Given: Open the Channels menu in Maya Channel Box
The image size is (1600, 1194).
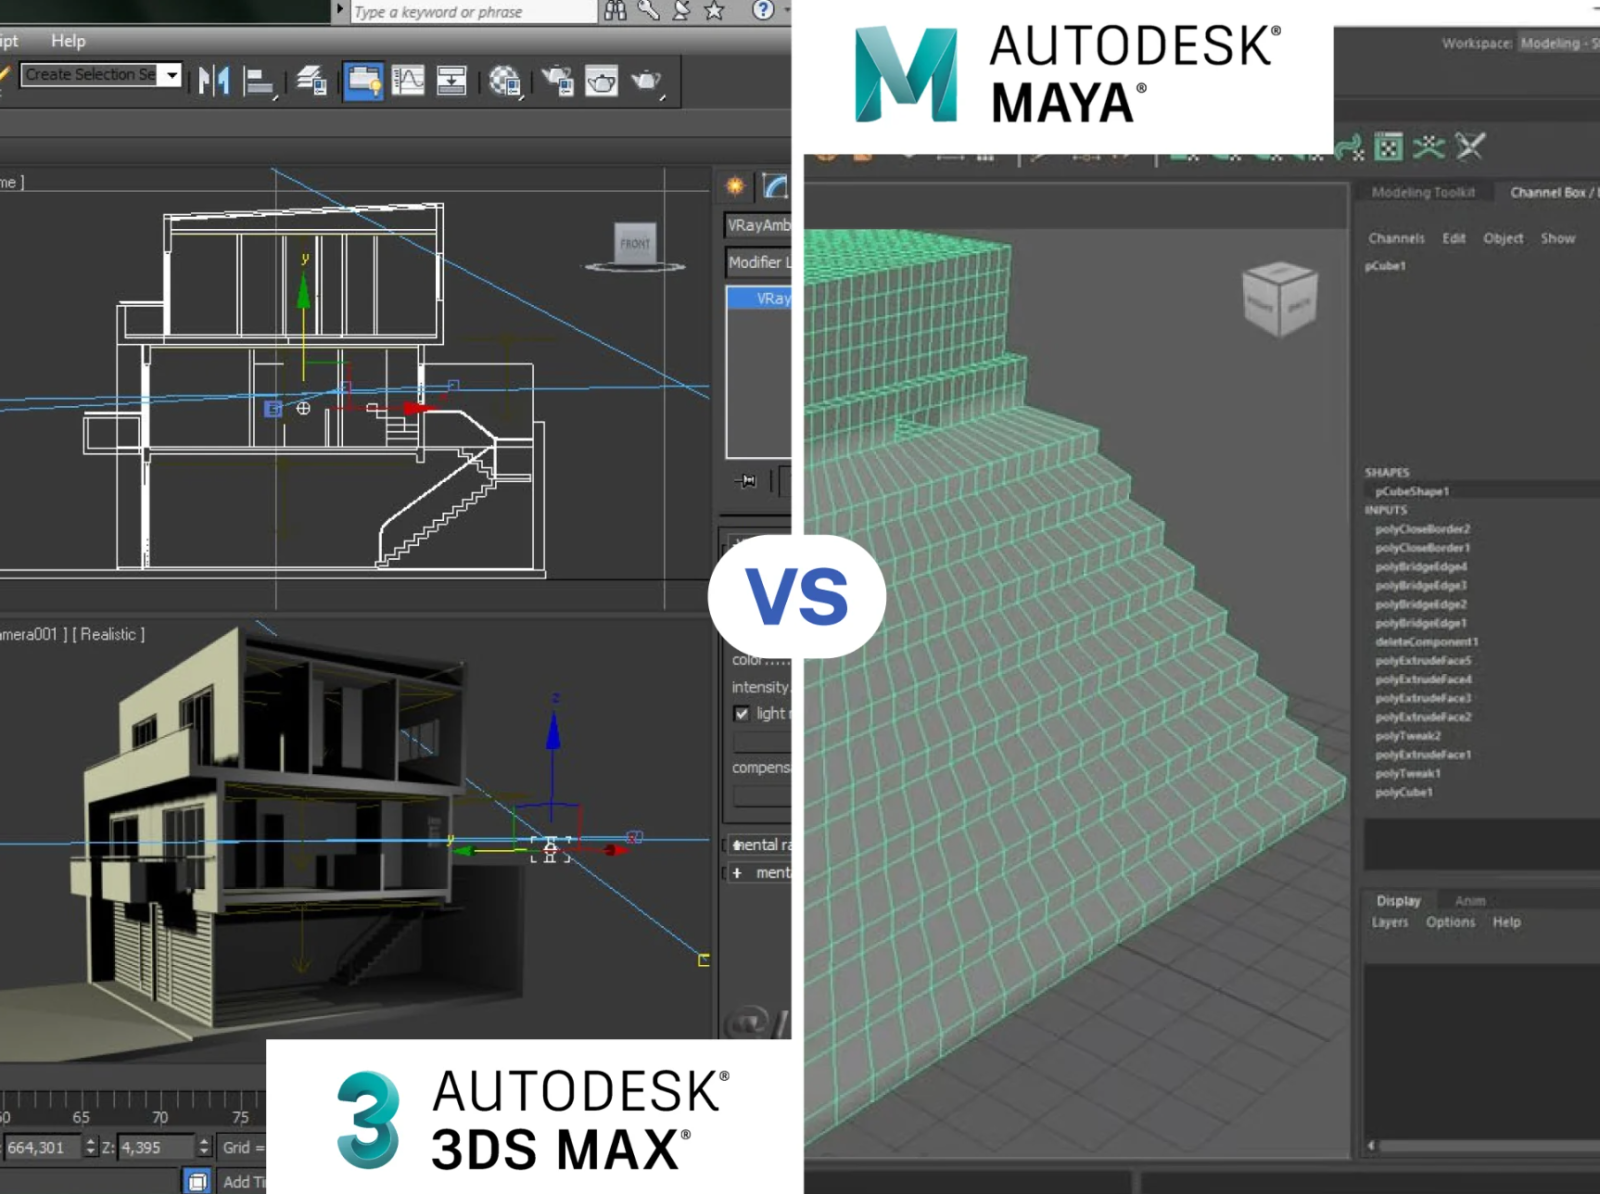Looking at the screenshot, I should 1396,238.
